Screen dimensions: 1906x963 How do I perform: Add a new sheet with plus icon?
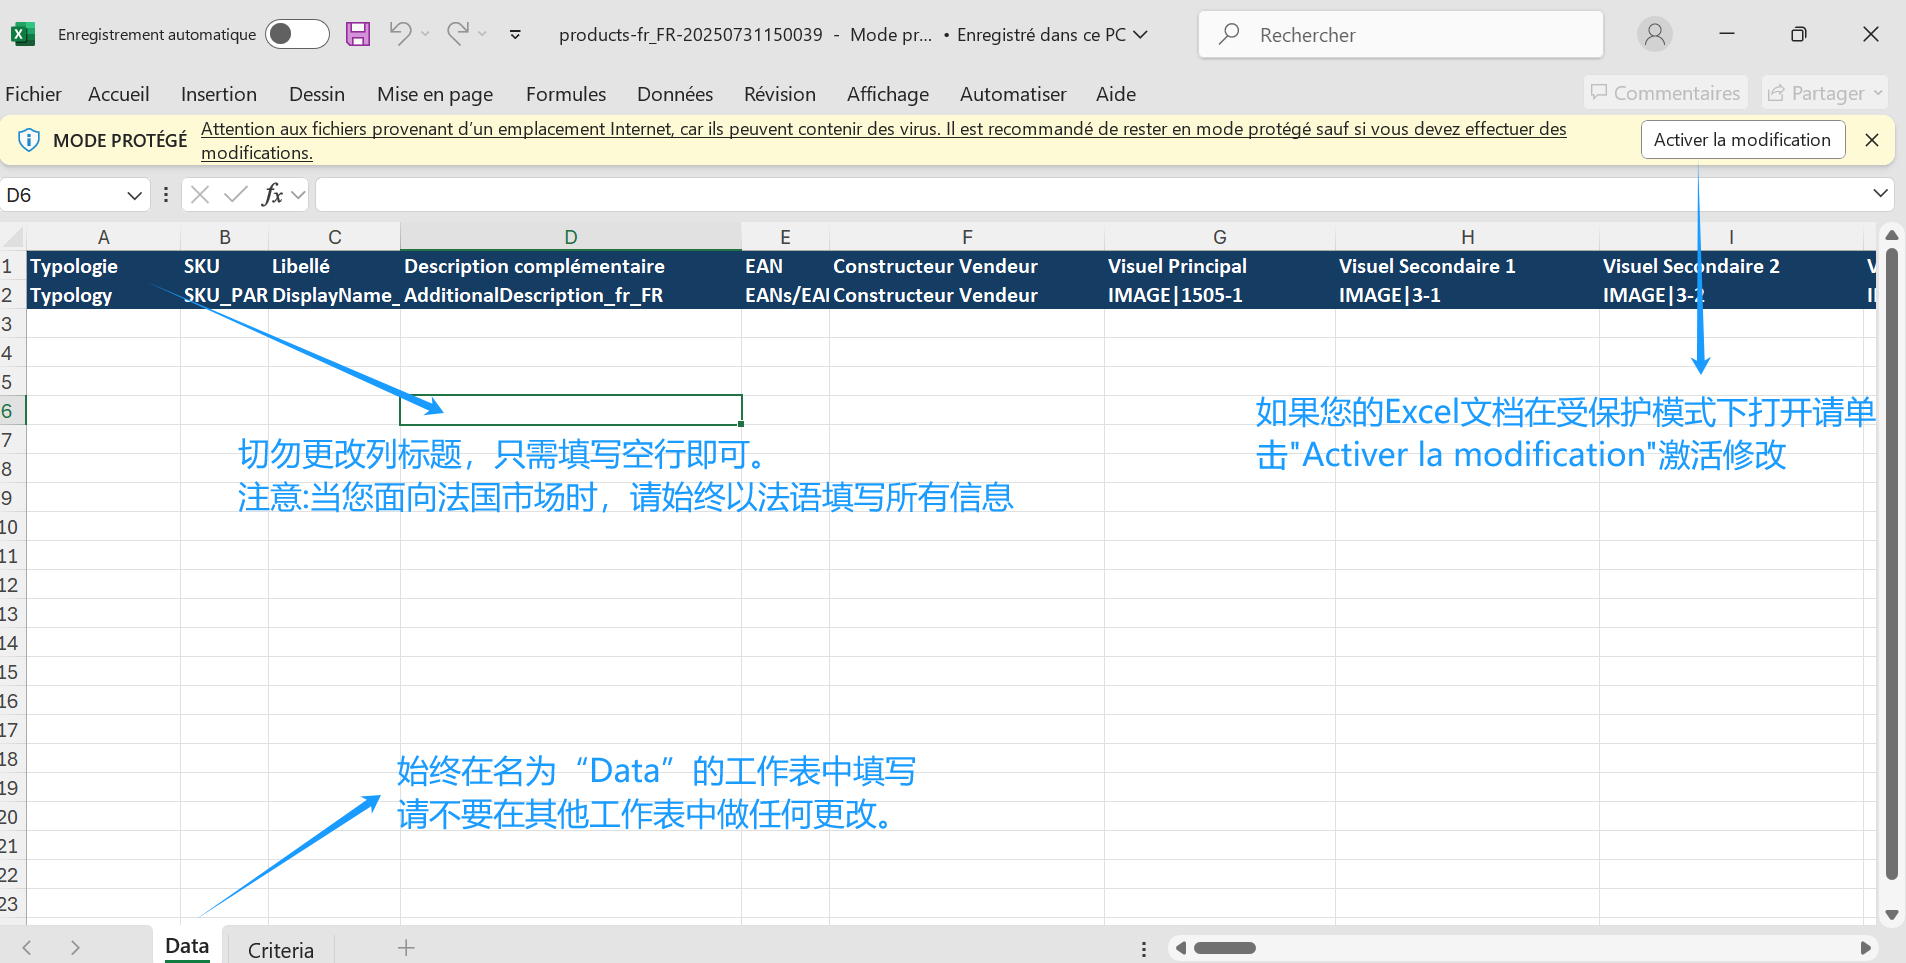406,948
